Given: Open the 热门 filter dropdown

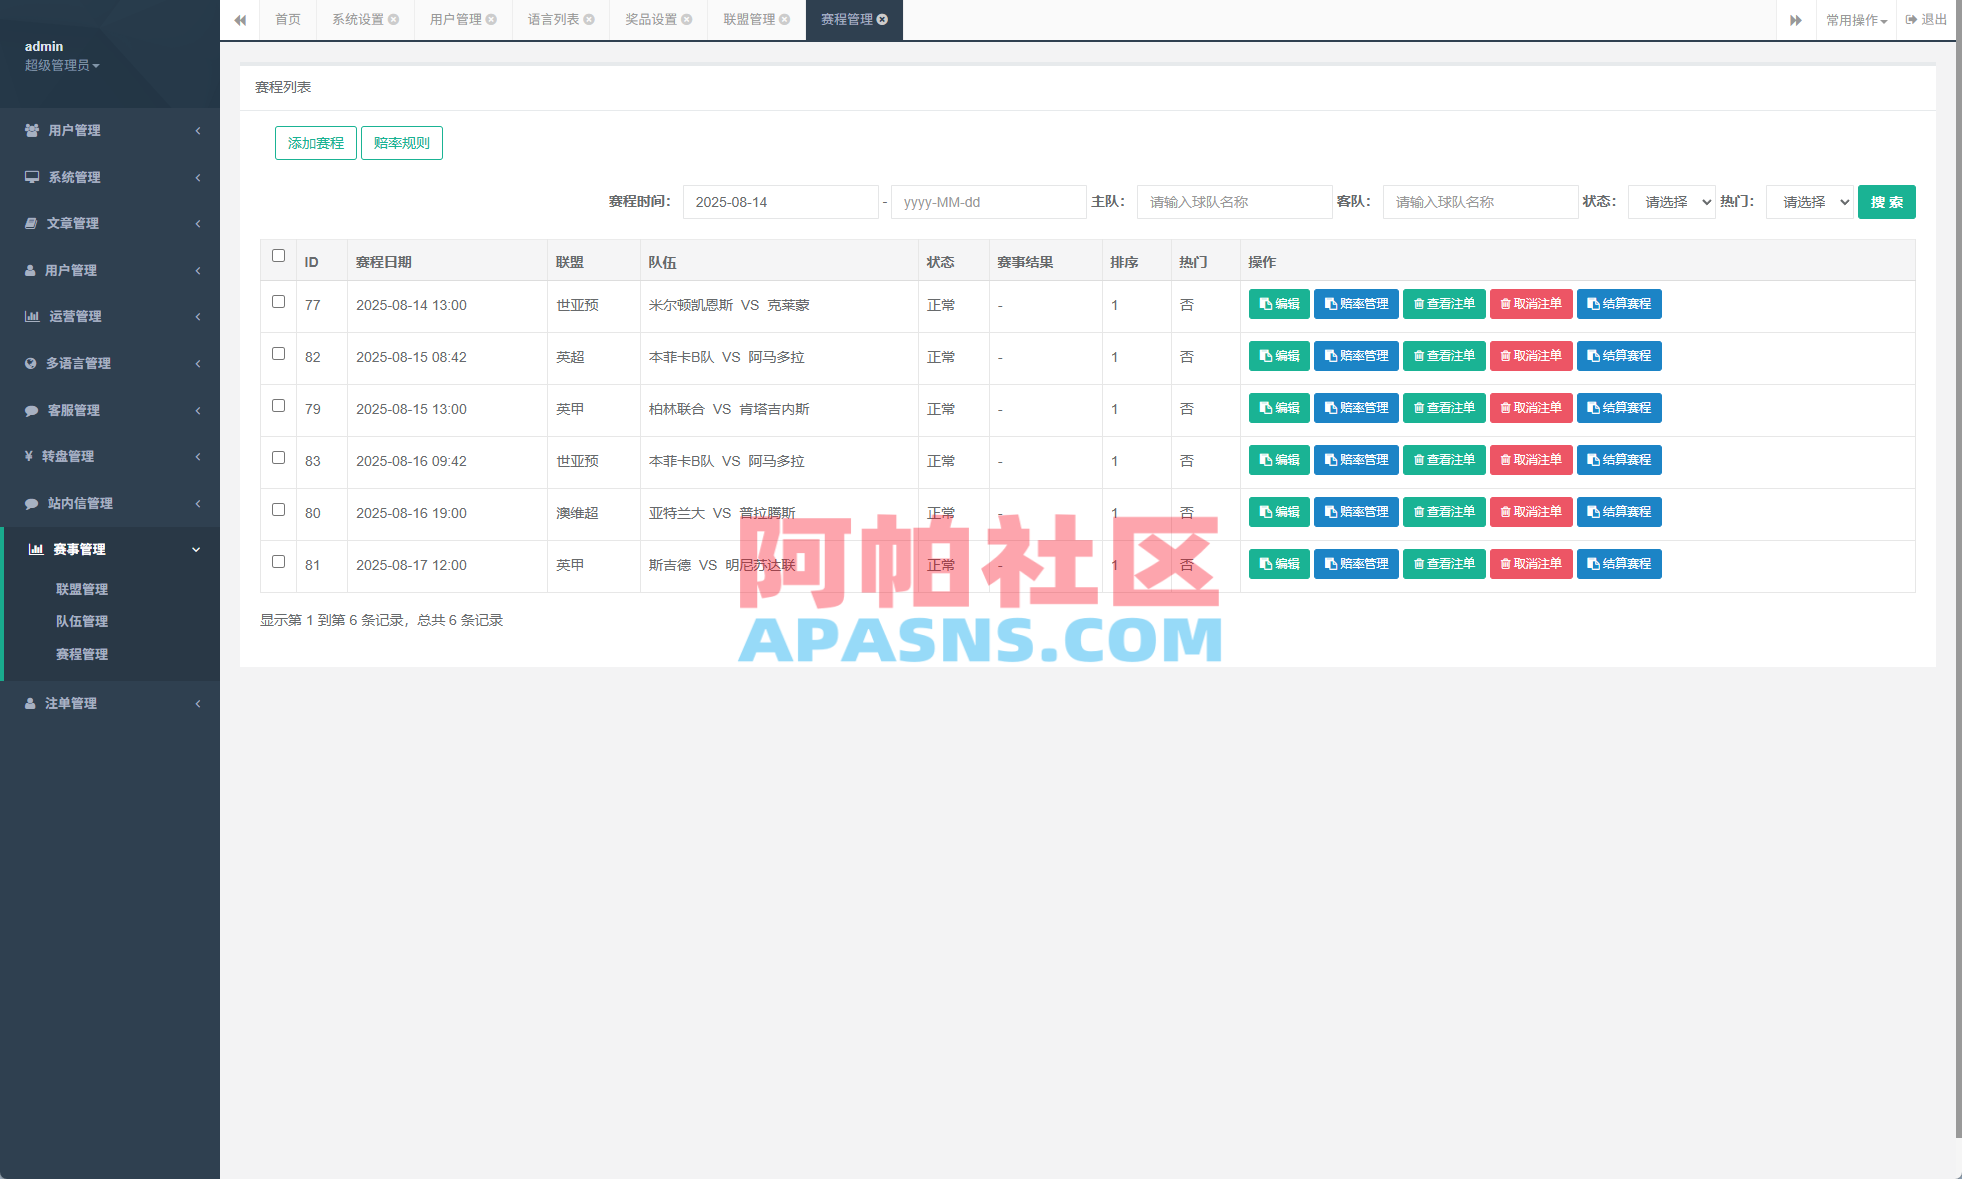Looking at the screenshot, I should tap(1809, 201).
